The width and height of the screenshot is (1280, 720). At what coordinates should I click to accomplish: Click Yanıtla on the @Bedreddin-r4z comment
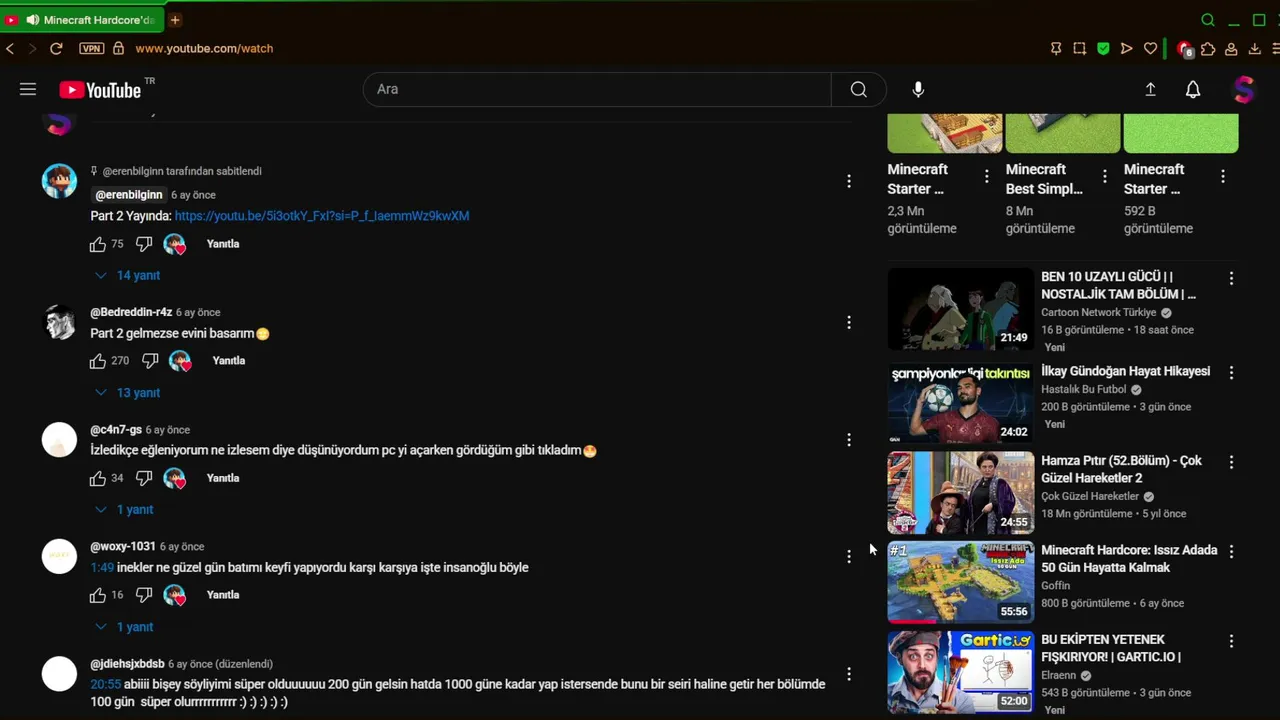click(x=229, y=361)
